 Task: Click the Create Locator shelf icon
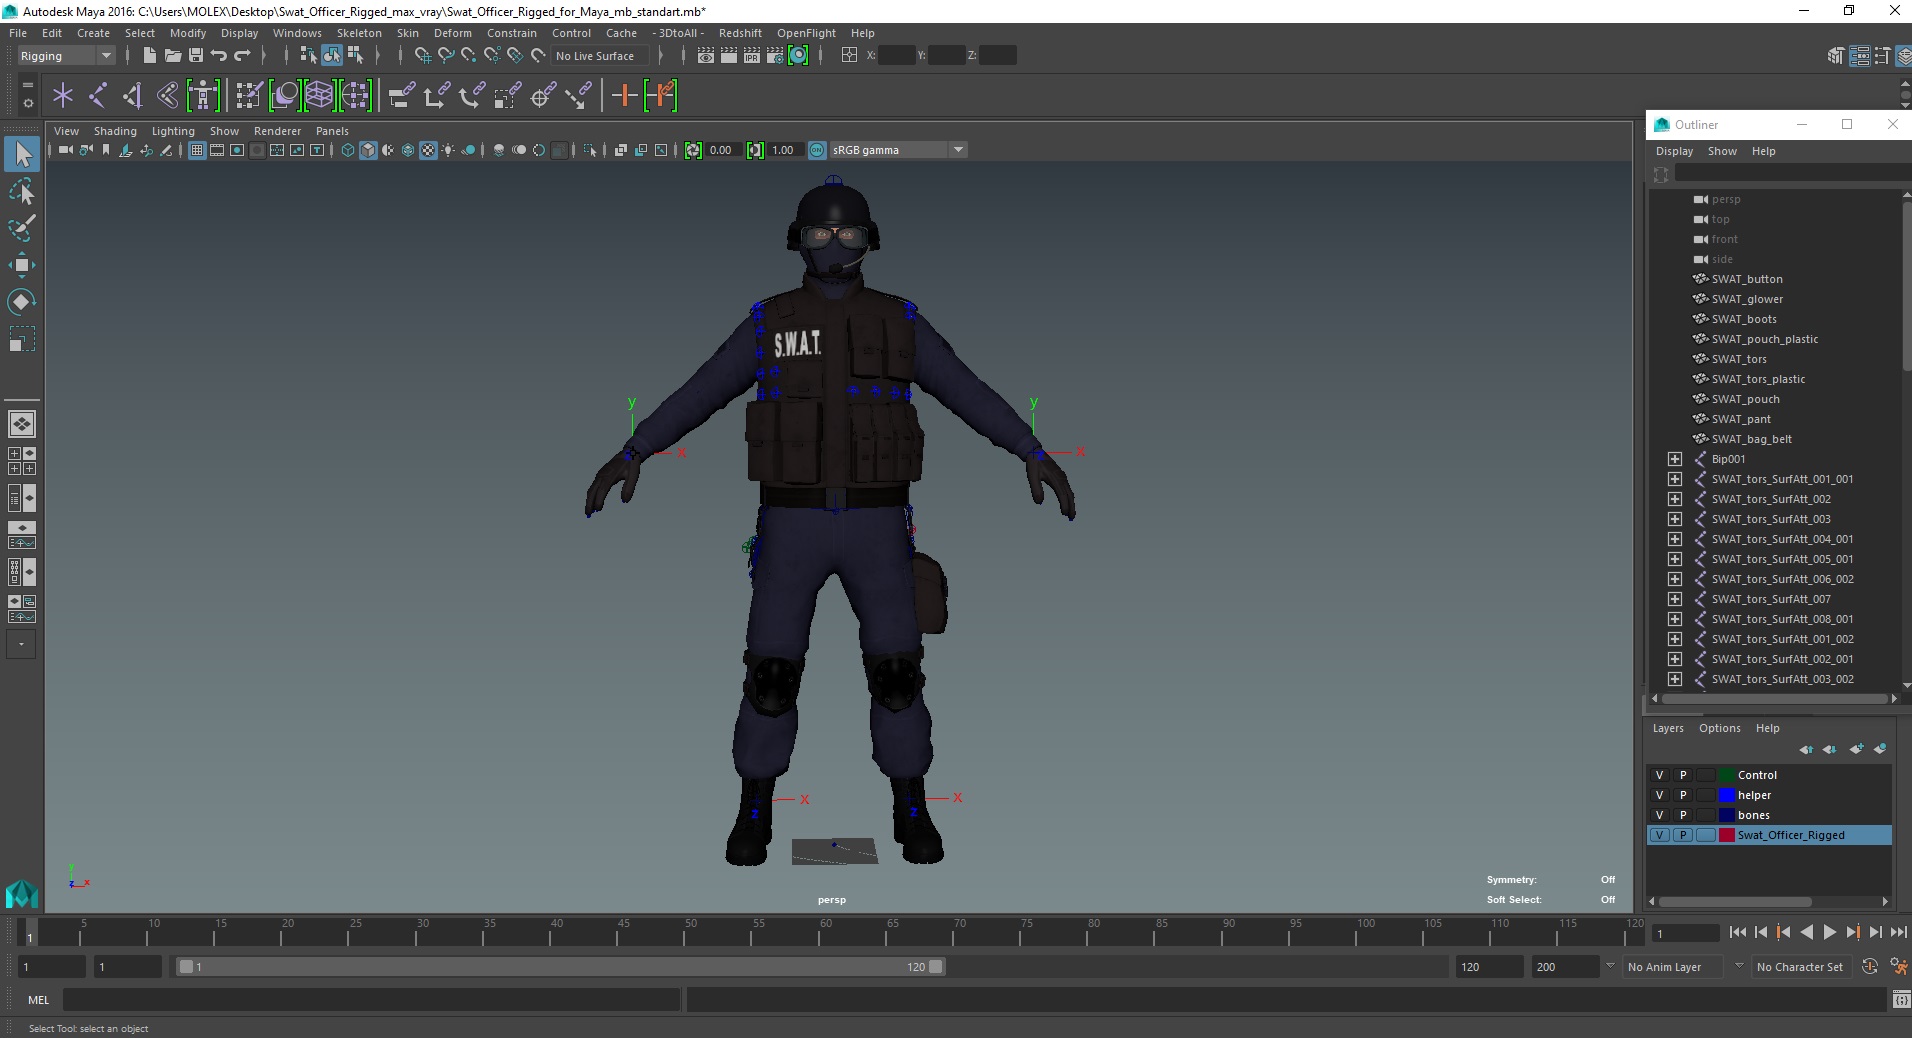(63, 95)
